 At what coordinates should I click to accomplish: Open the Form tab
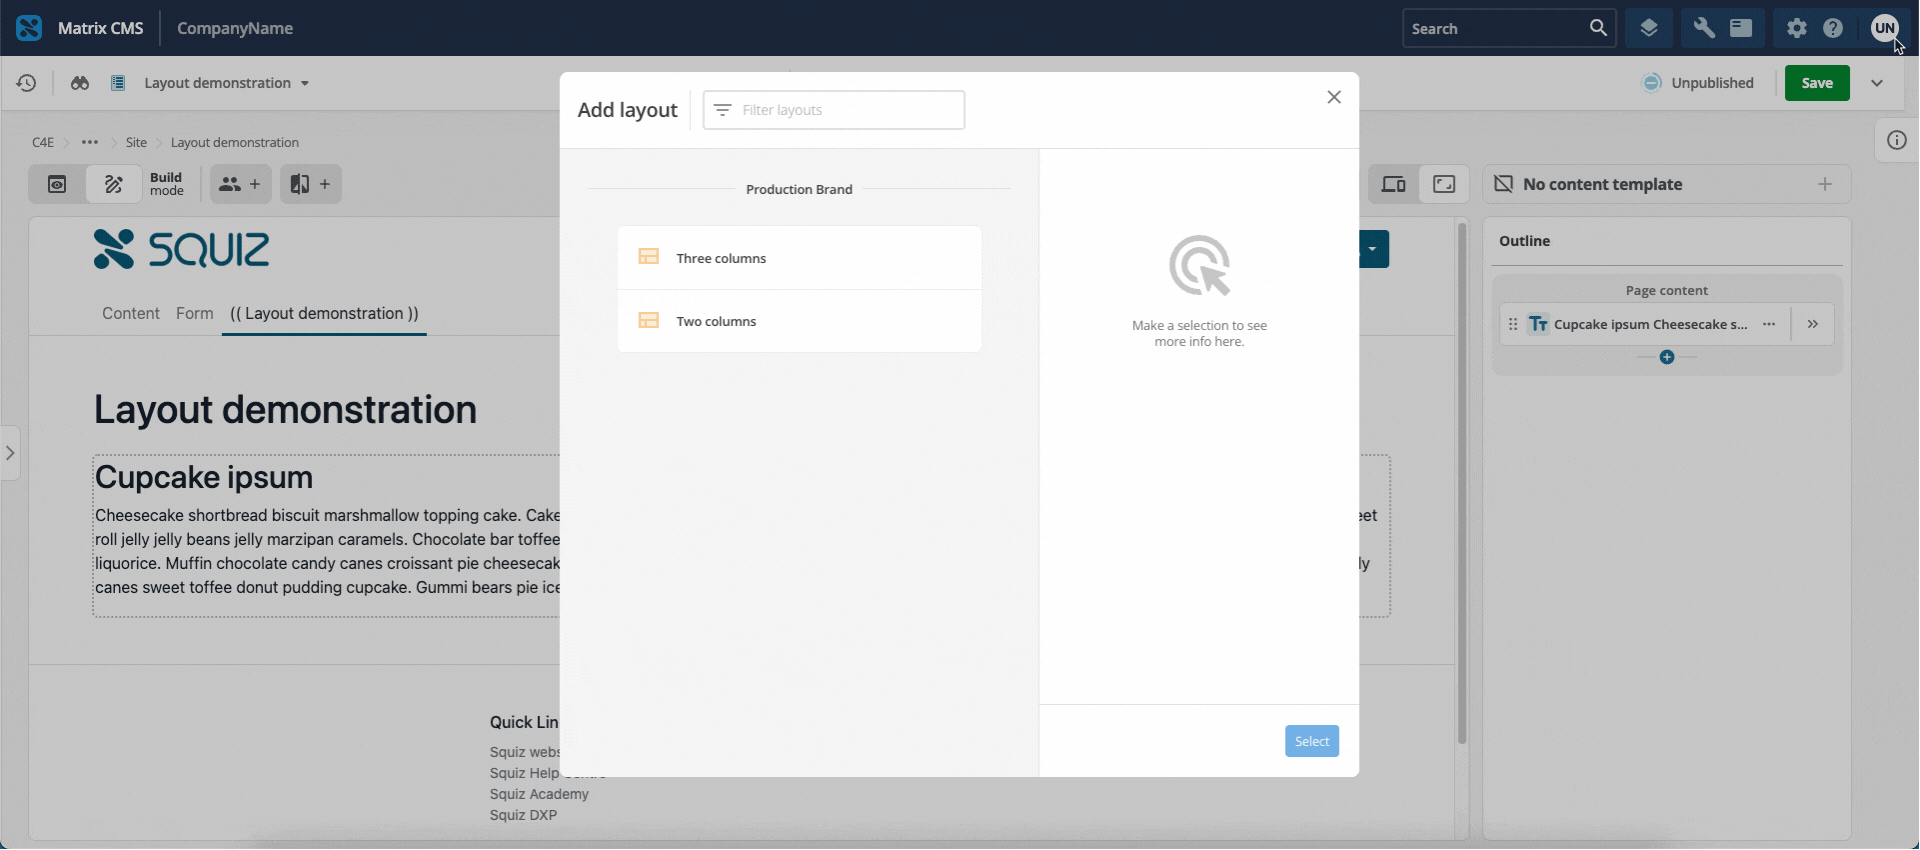tap(195, 313)
